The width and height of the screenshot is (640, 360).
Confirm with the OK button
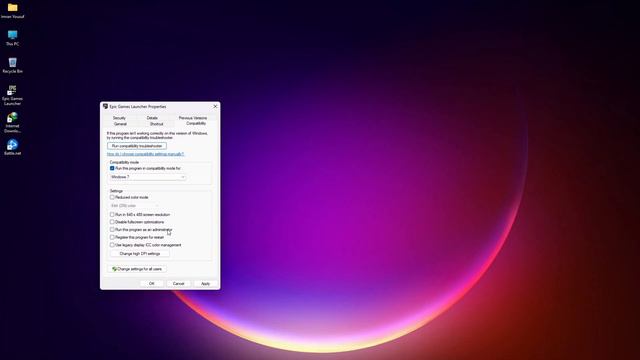(x=151, y=283)
